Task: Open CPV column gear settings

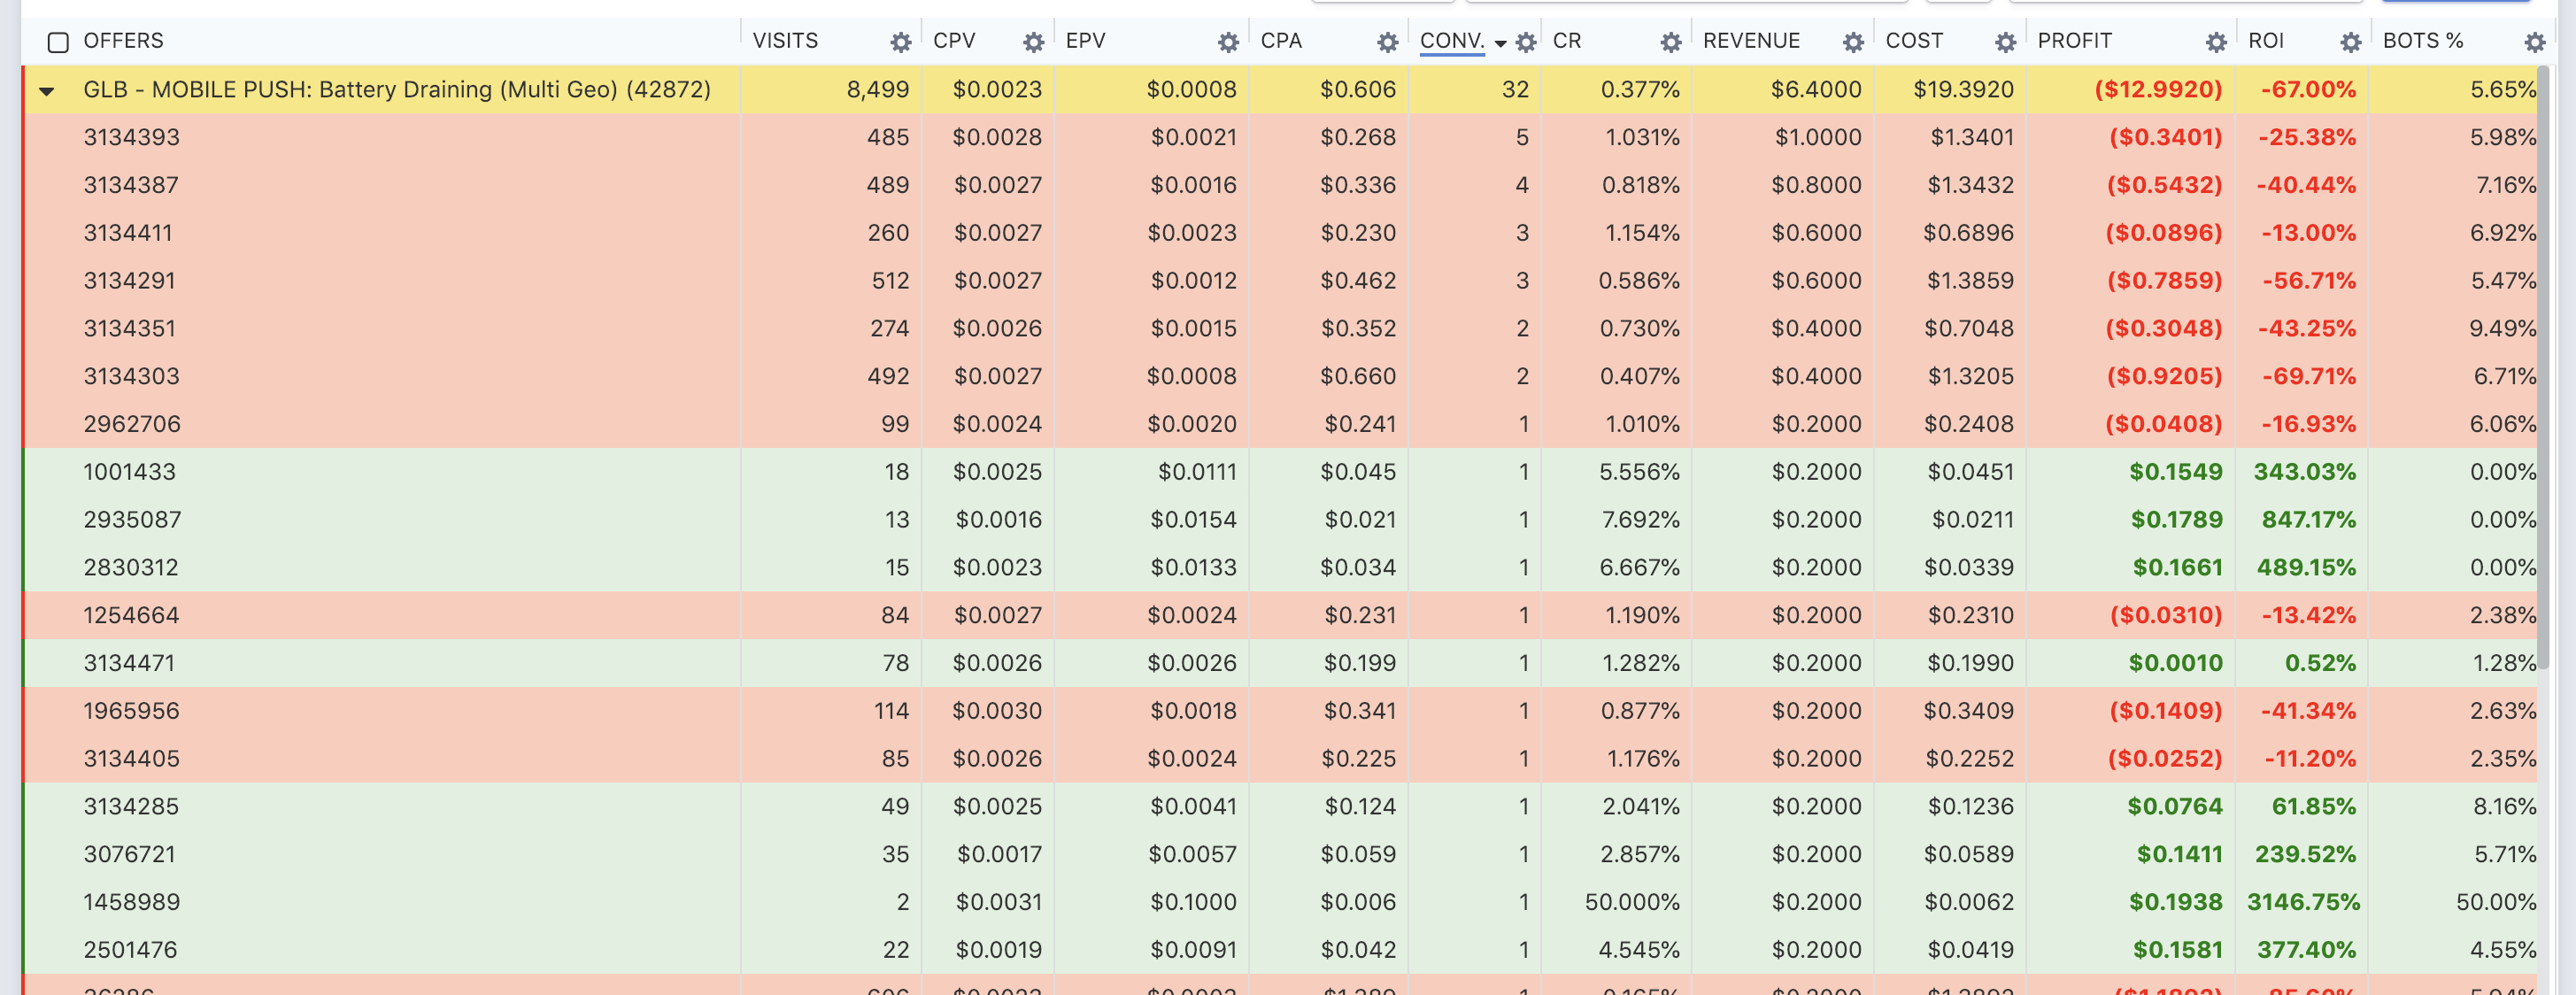Action: (x=1033, y=42)
